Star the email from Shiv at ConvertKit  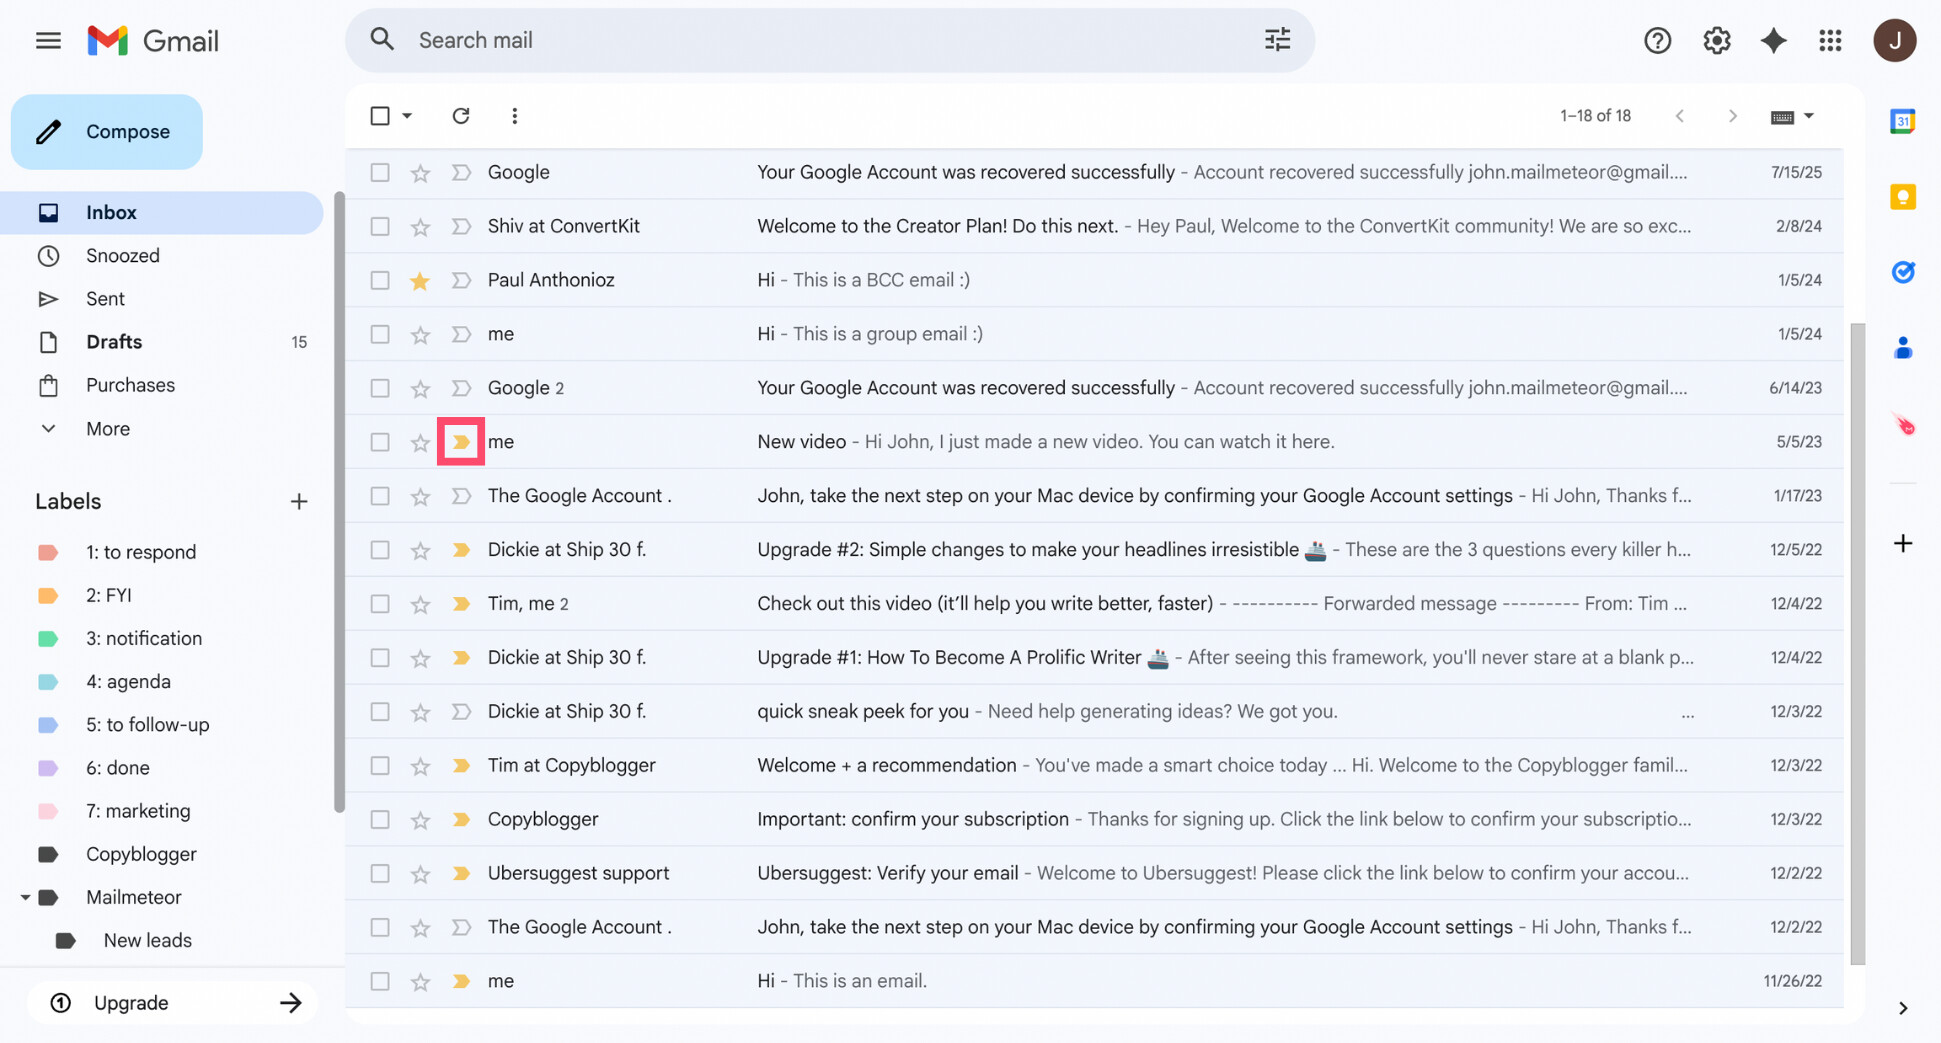tap(420, 226)
